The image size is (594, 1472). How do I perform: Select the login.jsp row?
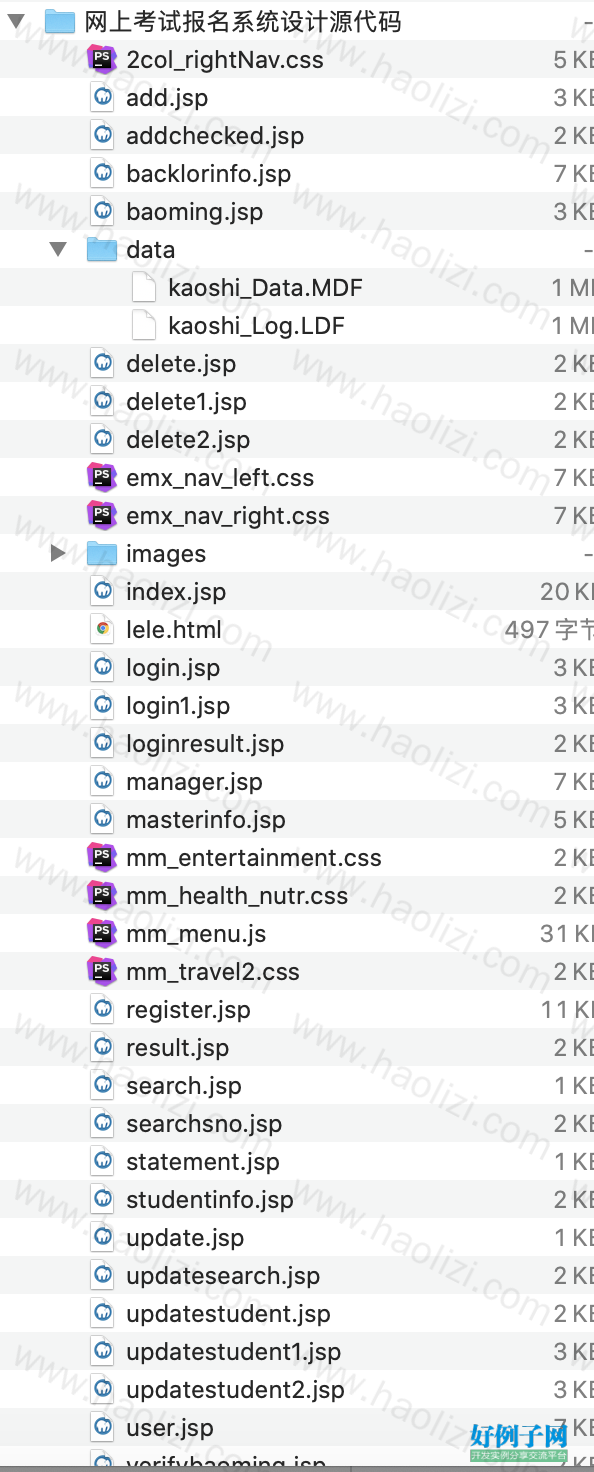(x=297, y=668)
